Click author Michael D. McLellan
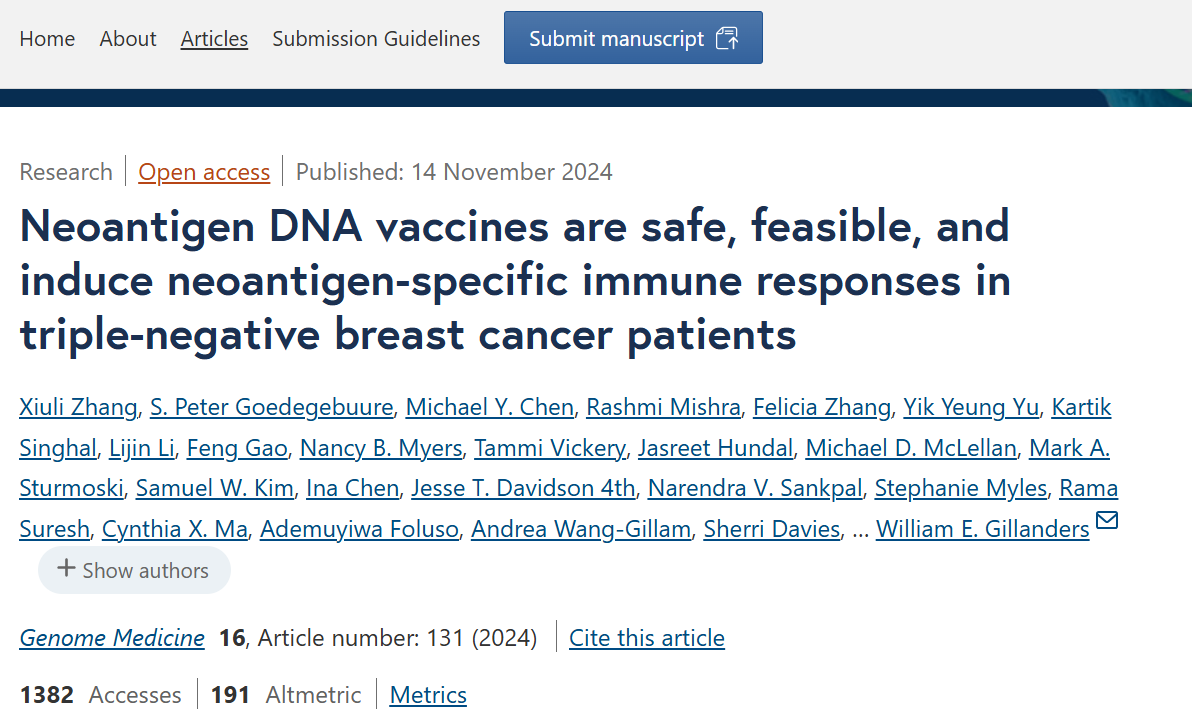The image size is (1192, 717). pyautogui.click(x=911, y=449)
